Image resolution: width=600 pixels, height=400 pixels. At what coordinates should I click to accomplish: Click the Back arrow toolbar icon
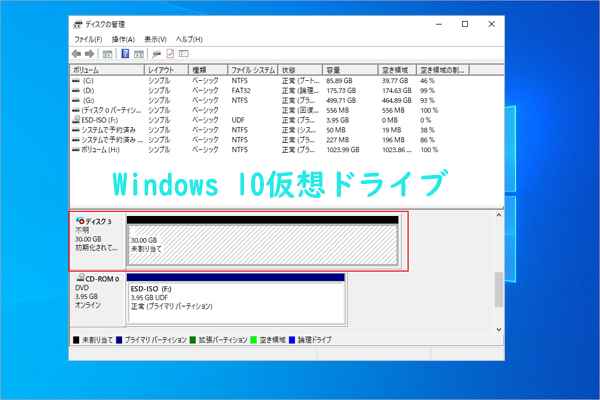coord(77,53)
